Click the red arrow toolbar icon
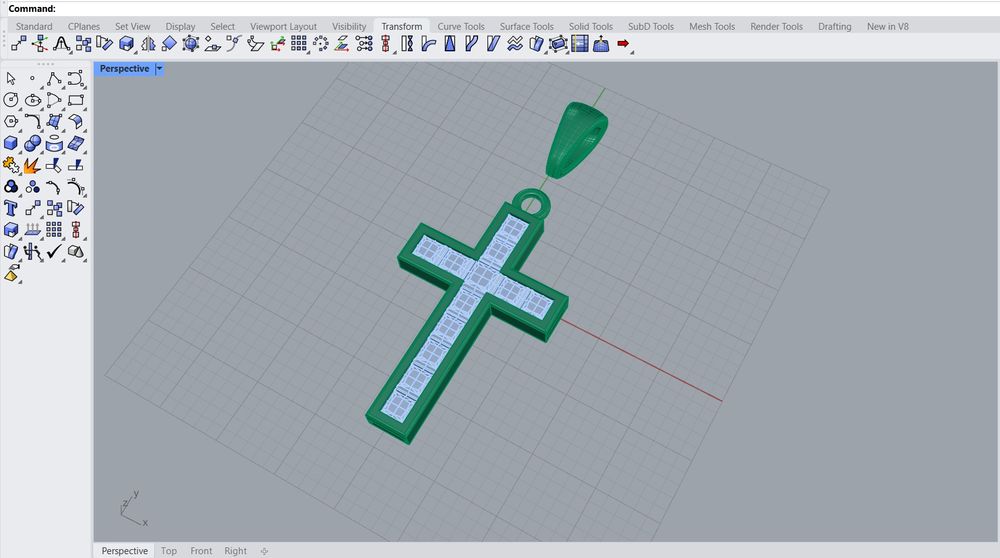1000x558 pixels. [x=624, y=44]
